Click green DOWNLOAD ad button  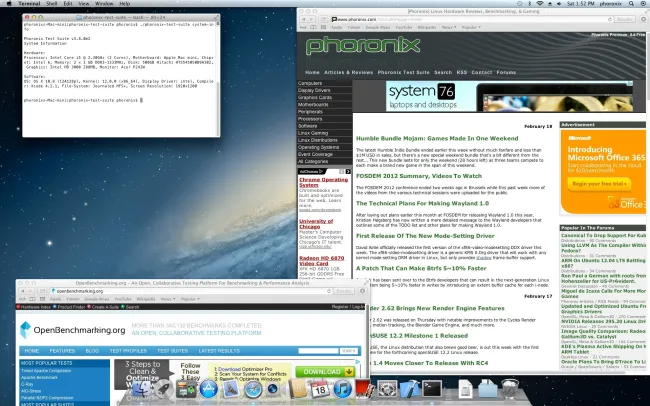point(325,372)
